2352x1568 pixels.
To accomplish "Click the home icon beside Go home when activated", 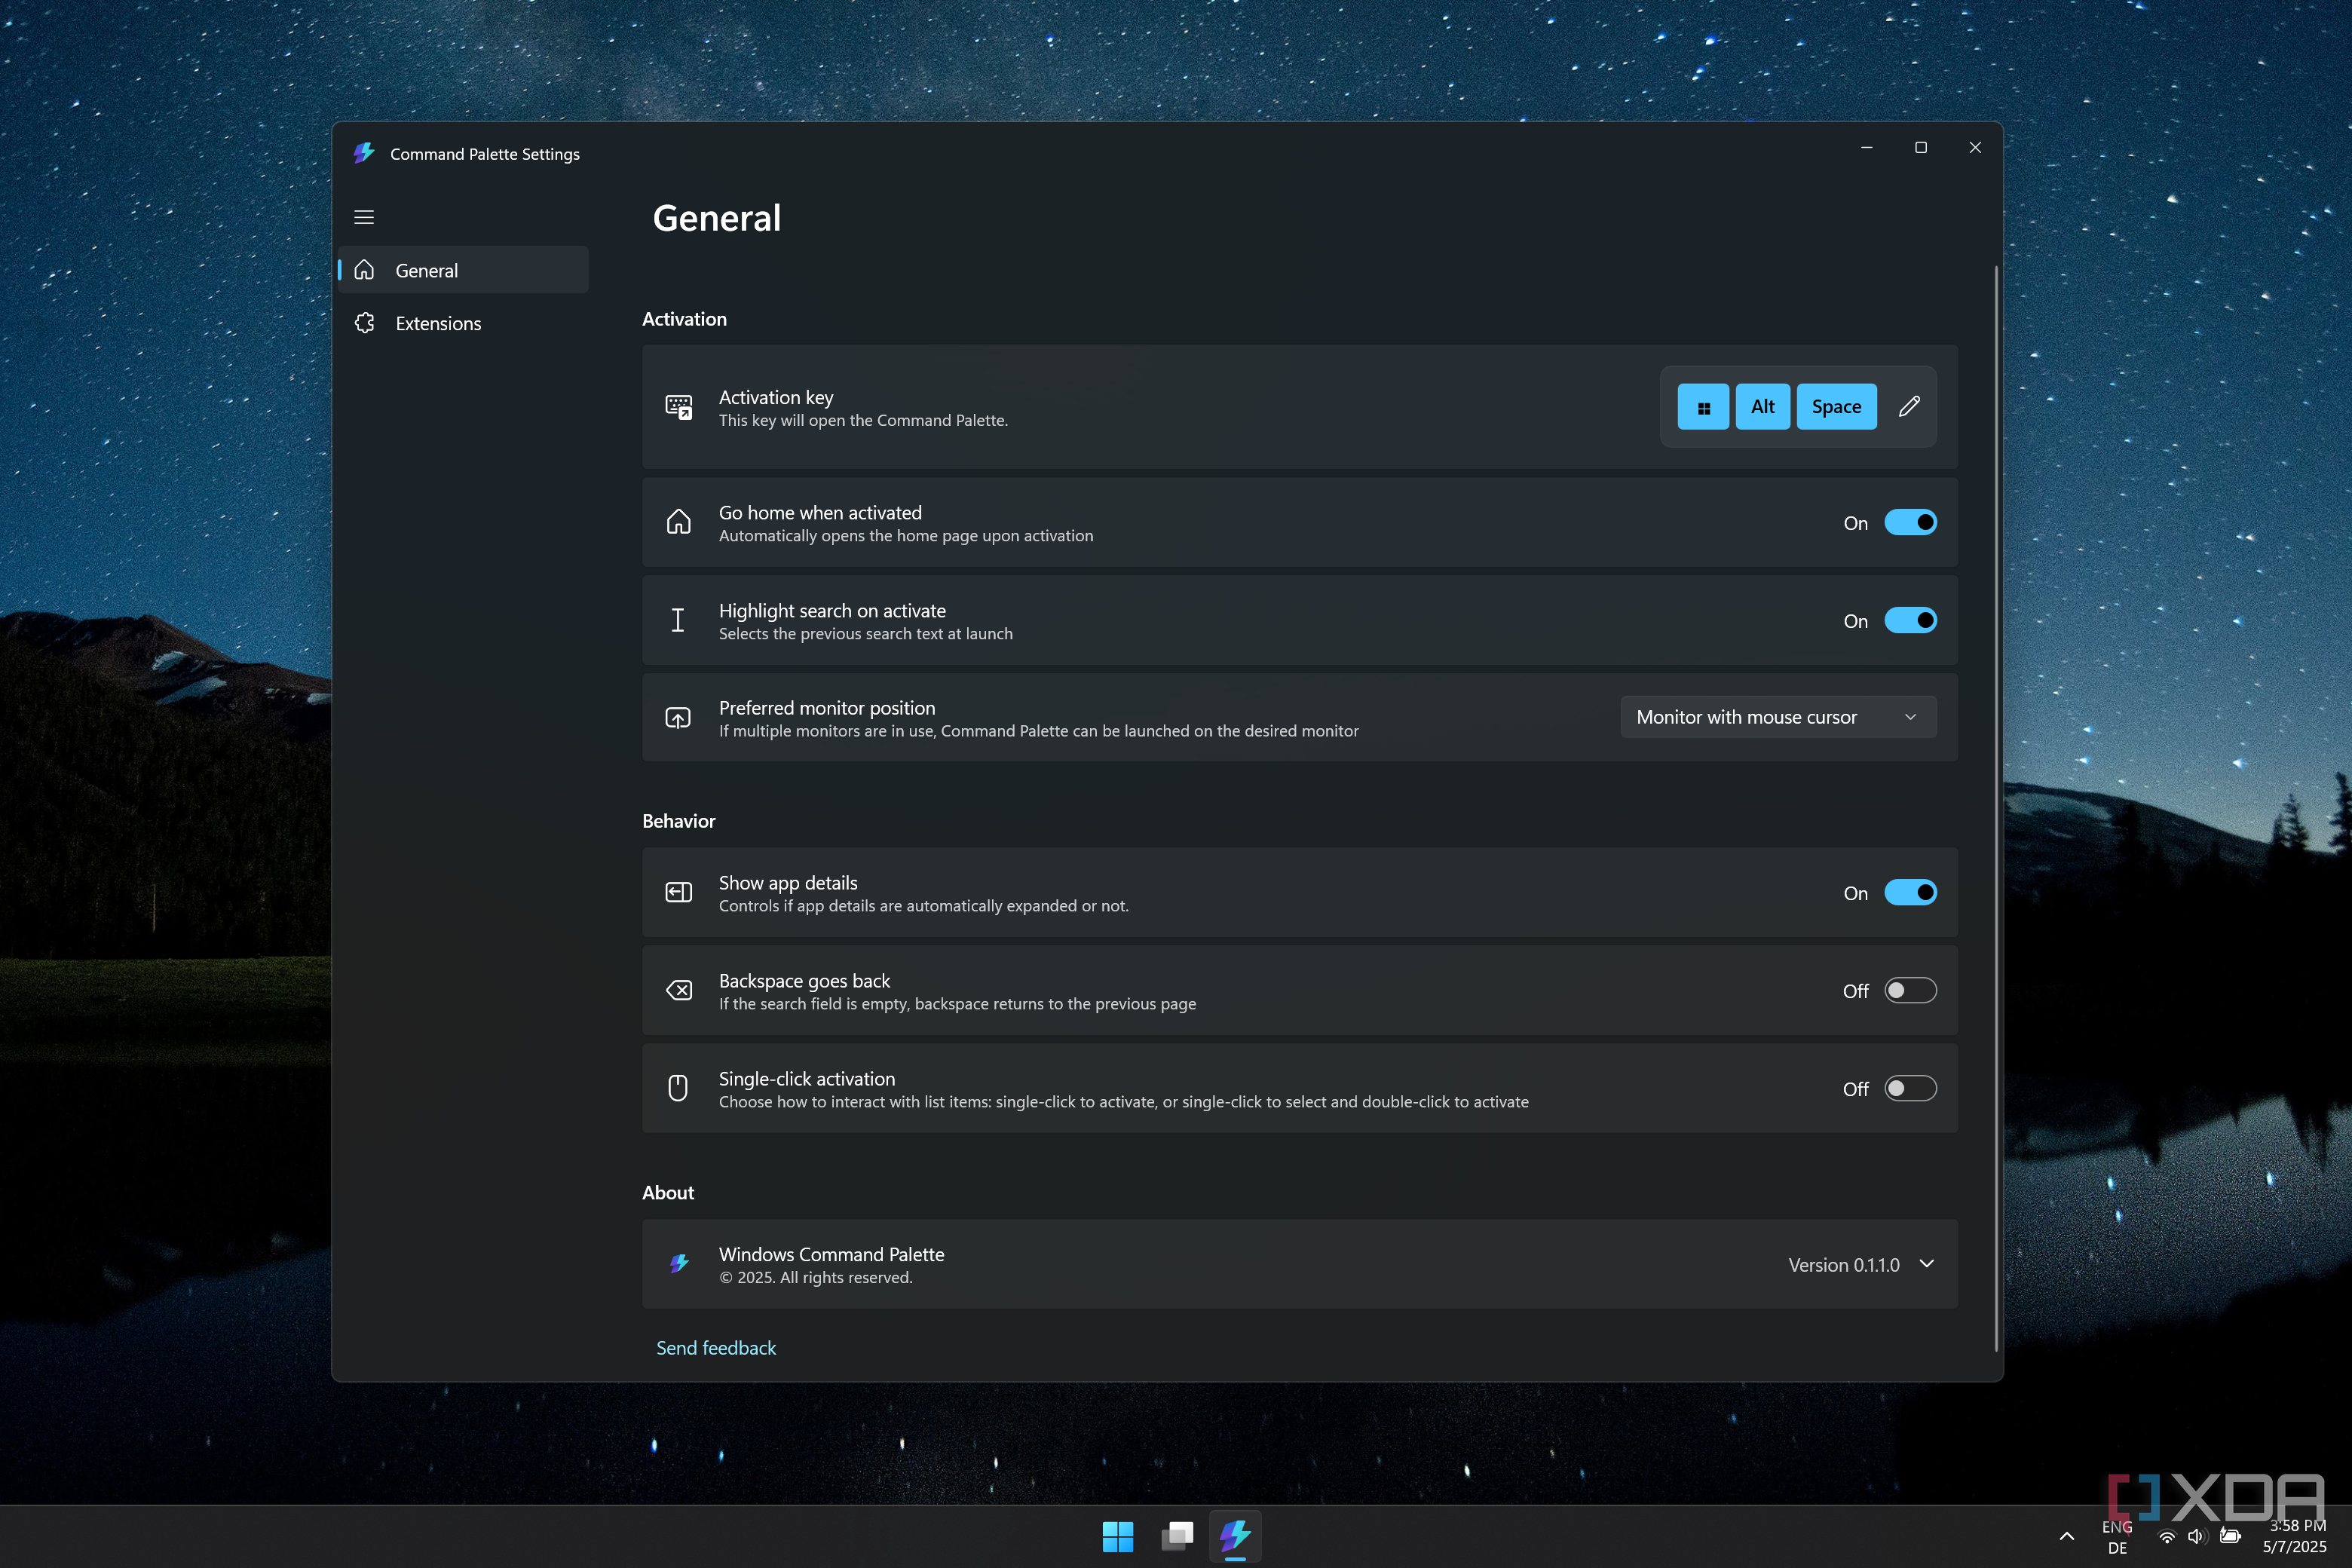I will [x=678, y=522].
